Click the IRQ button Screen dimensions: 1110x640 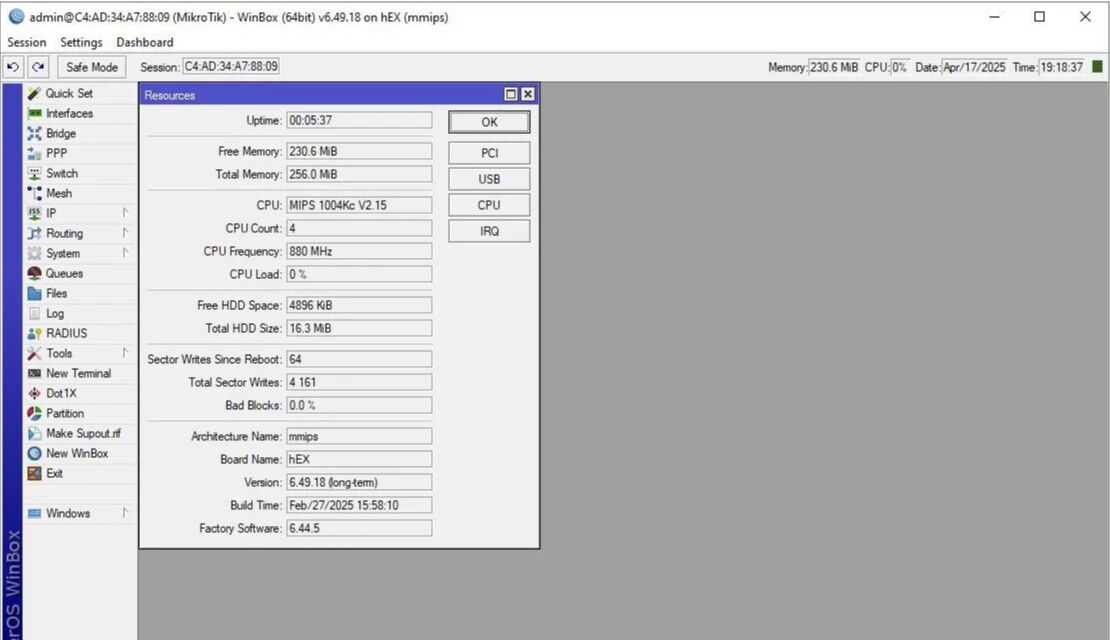click(489, 232)
